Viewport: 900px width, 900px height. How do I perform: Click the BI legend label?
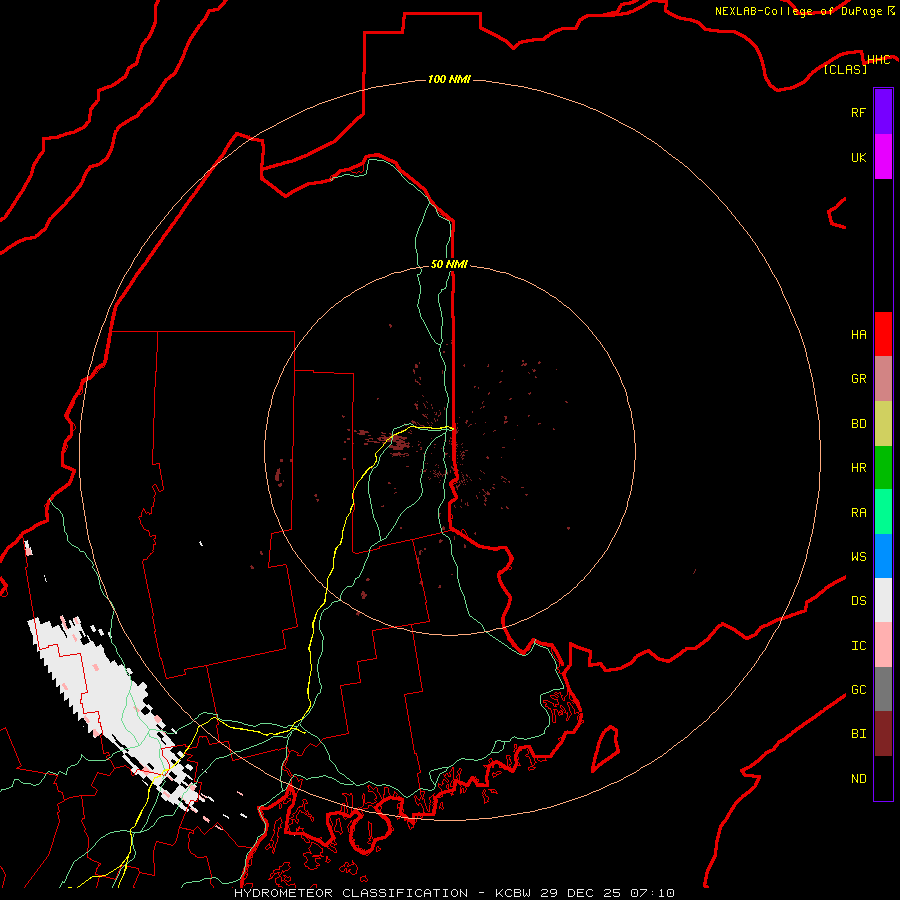(858, 734)
